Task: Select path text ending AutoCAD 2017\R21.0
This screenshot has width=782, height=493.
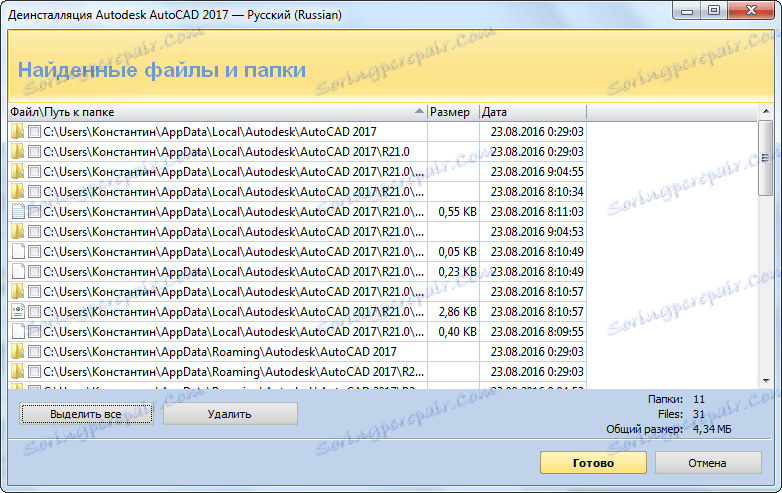Action: point(226,152)
